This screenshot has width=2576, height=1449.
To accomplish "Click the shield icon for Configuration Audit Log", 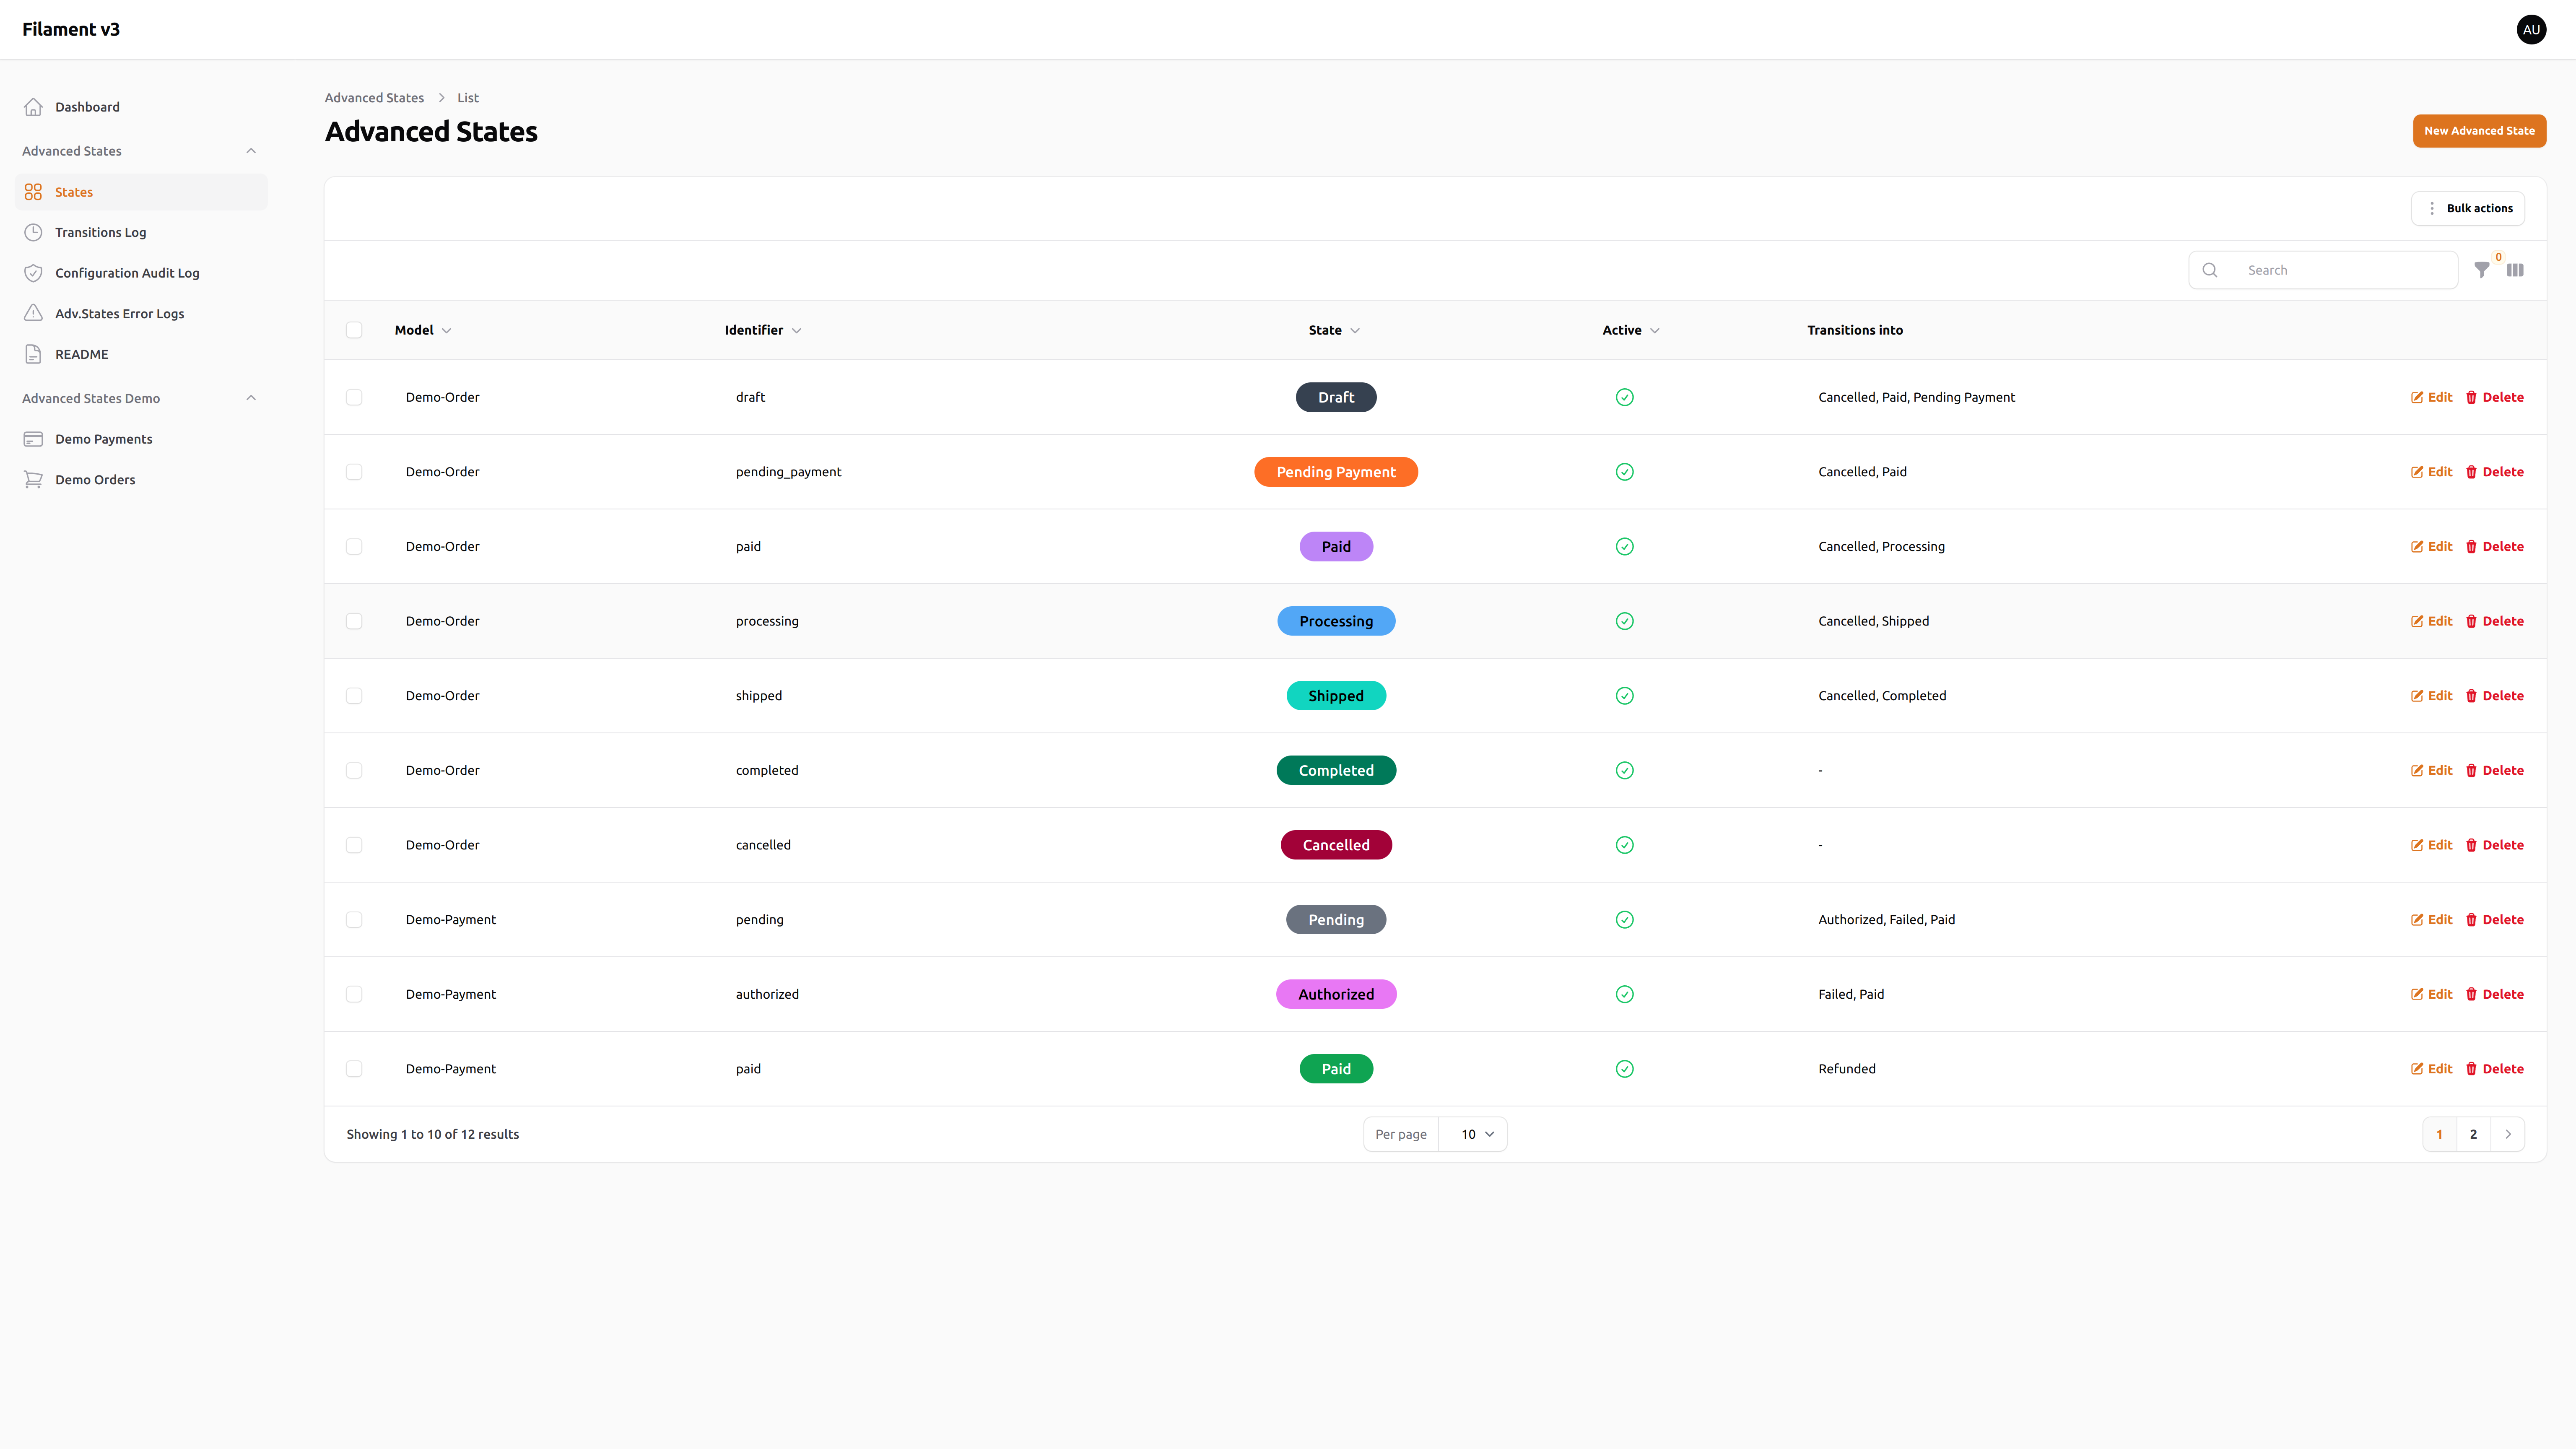I will (x=33, y=272).
